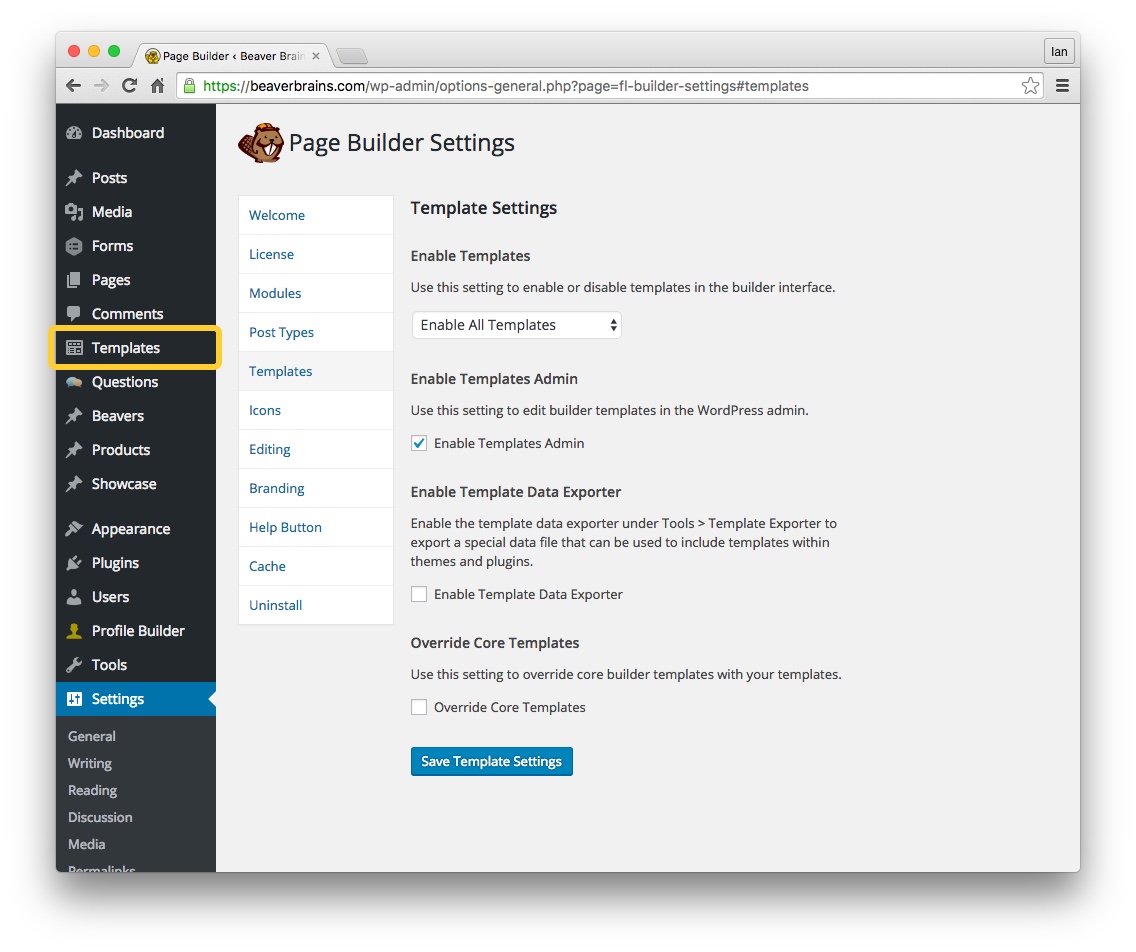Click the Users person icon

tap(74, 597)
